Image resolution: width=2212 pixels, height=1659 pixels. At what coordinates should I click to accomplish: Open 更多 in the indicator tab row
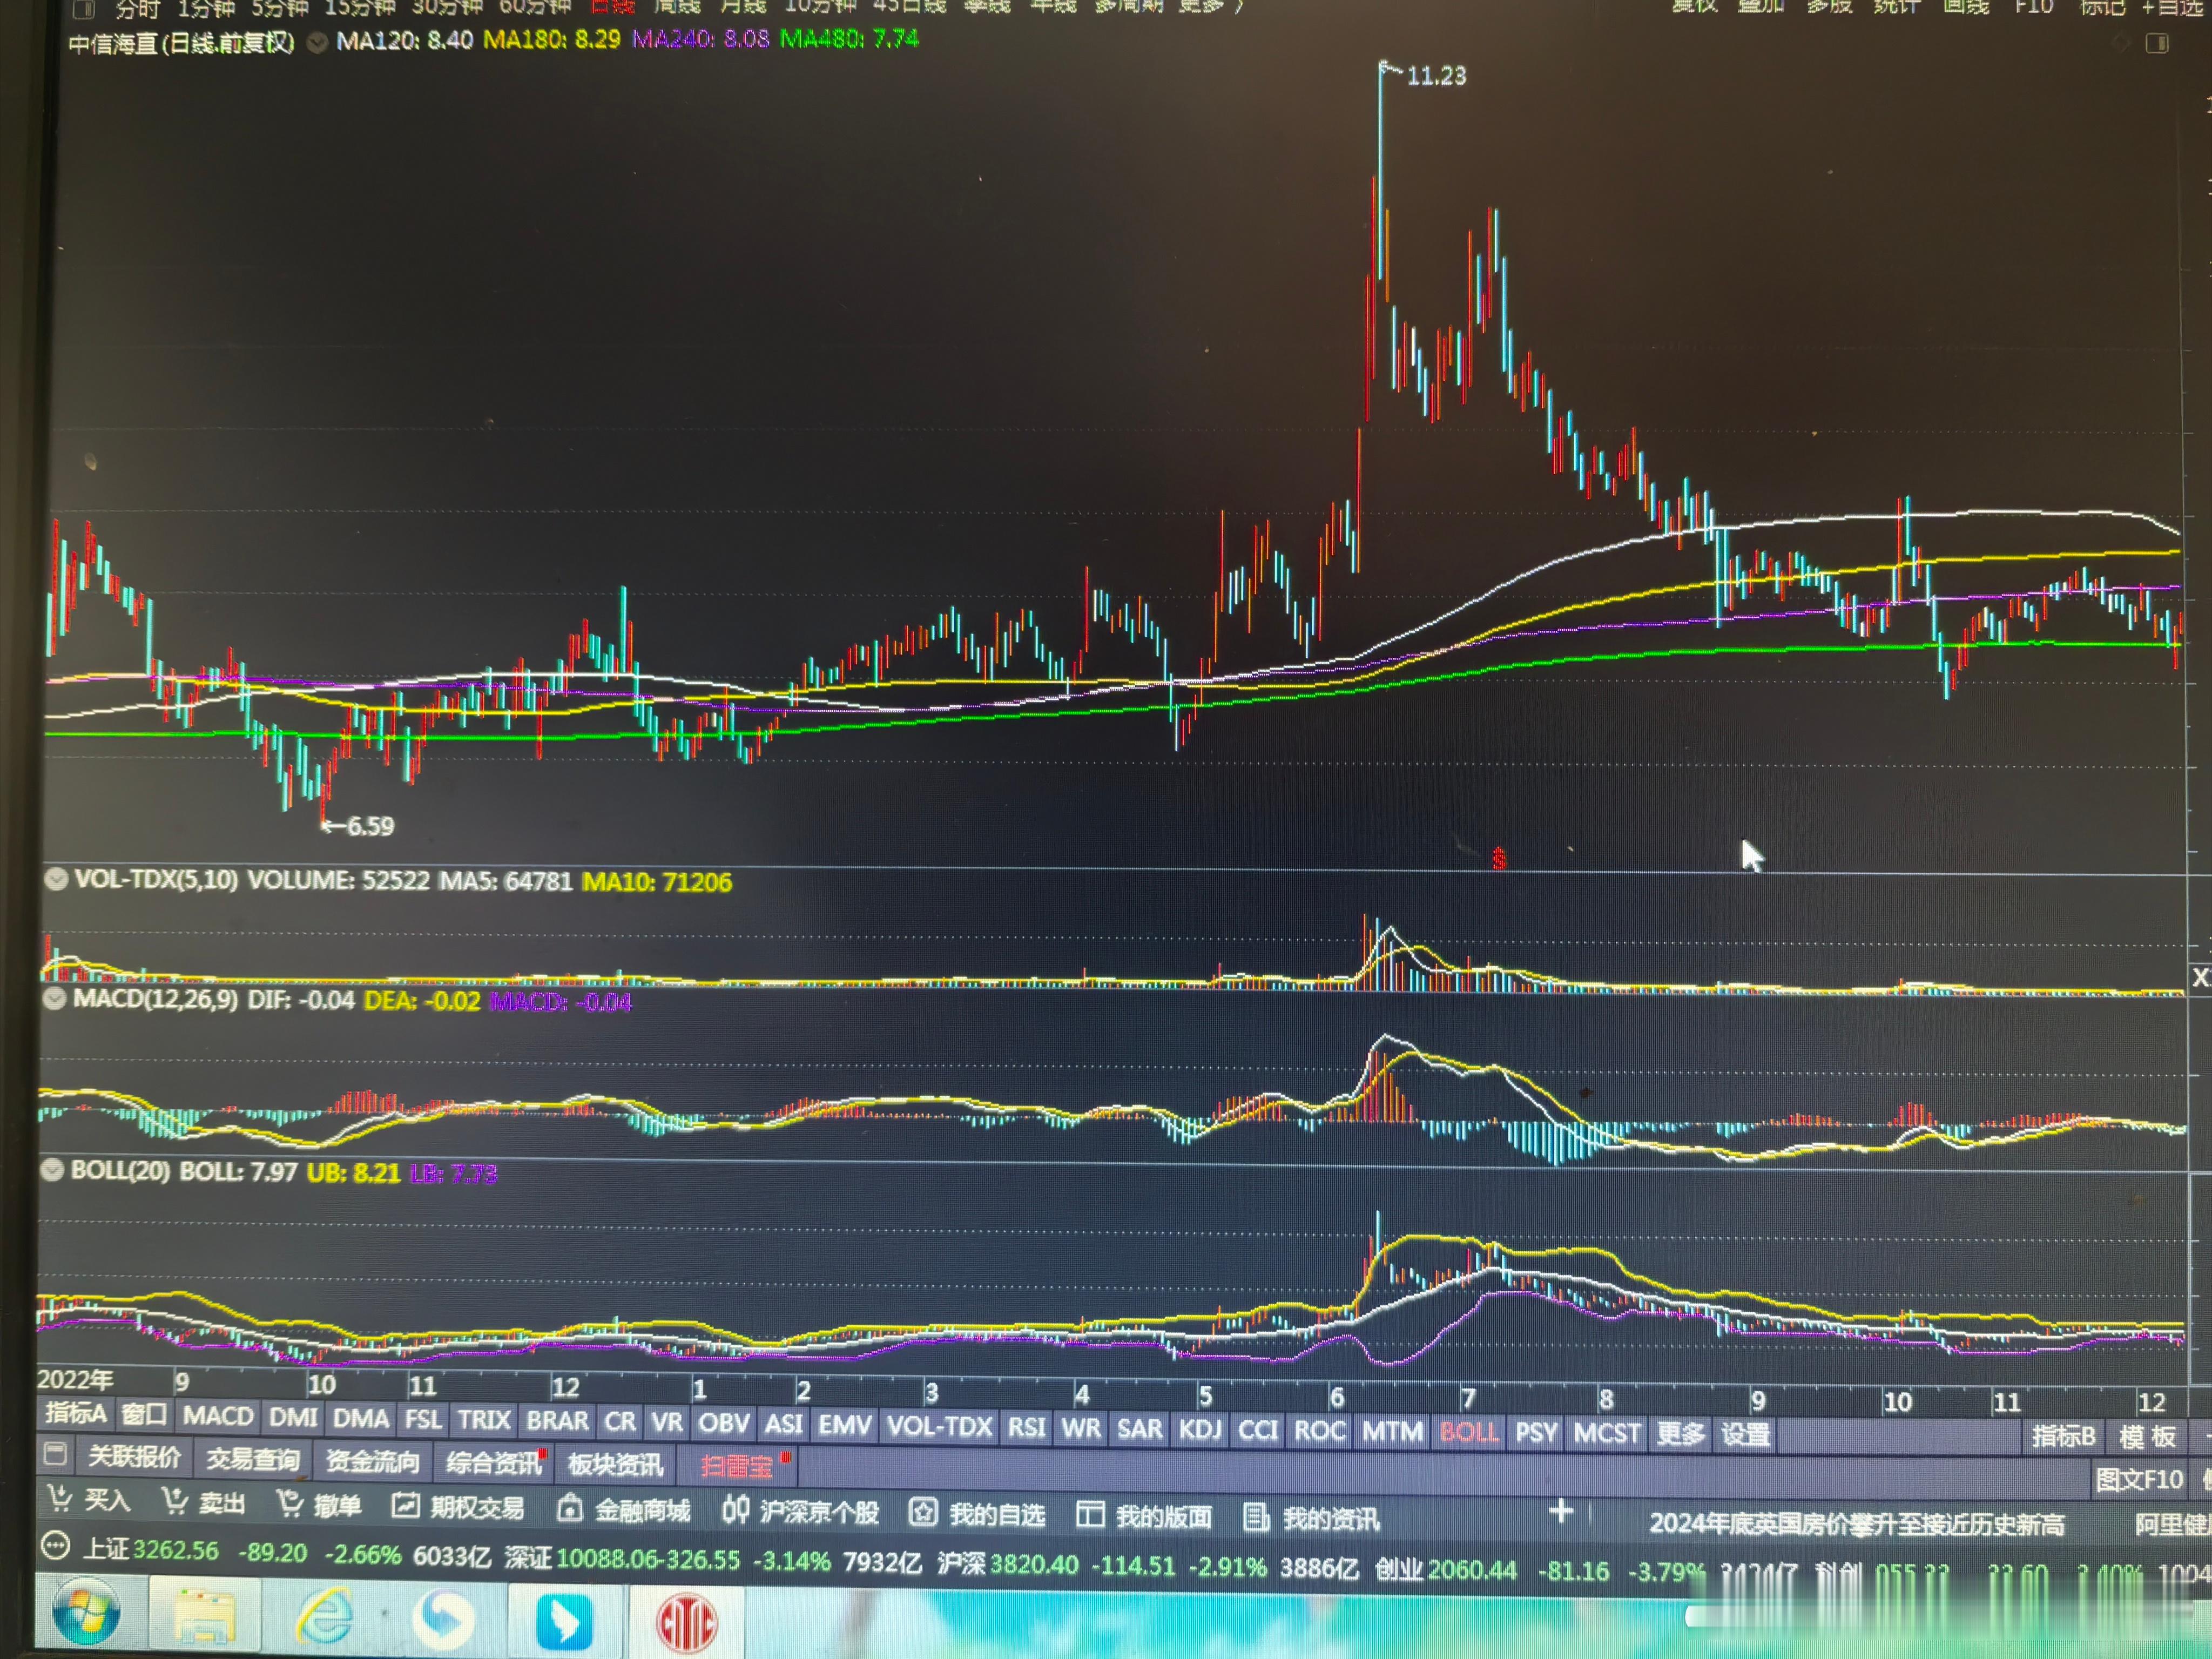[1680, 1433]
